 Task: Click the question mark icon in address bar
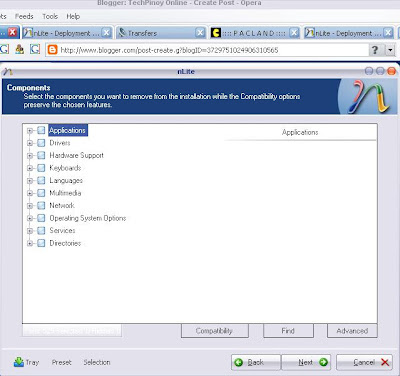(x=375, y=50)
